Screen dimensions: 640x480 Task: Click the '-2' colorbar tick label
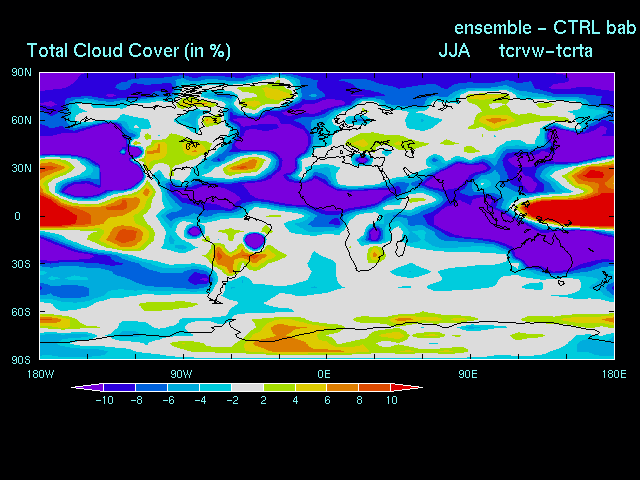click(233, 400)
